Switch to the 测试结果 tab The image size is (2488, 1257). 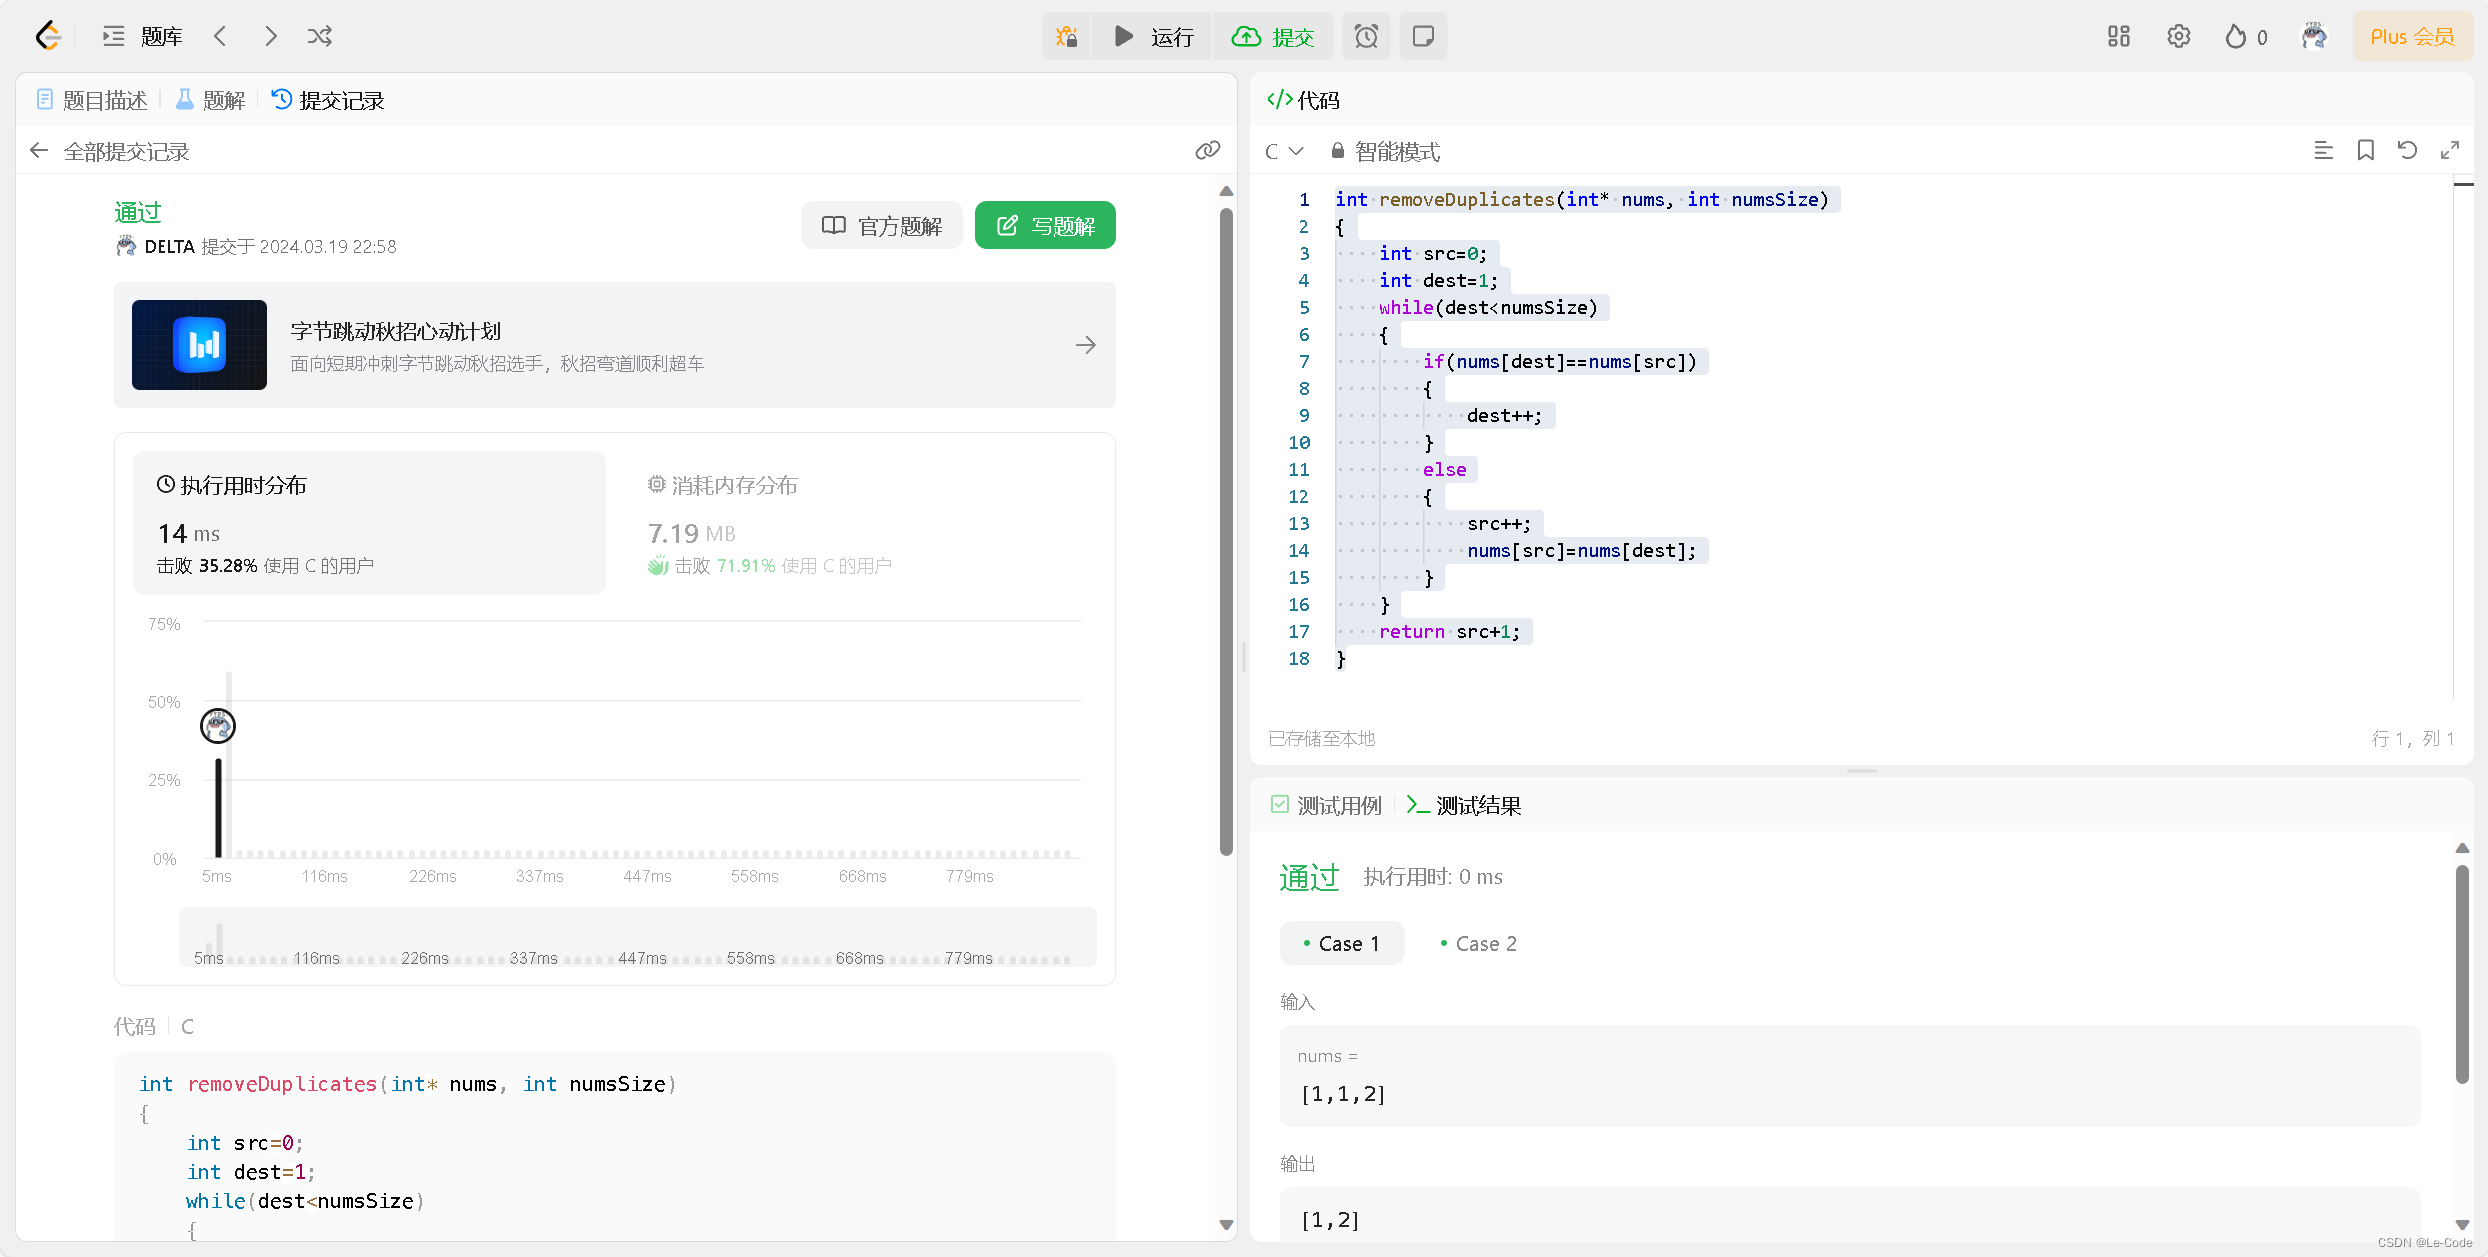click(1464, 805)
